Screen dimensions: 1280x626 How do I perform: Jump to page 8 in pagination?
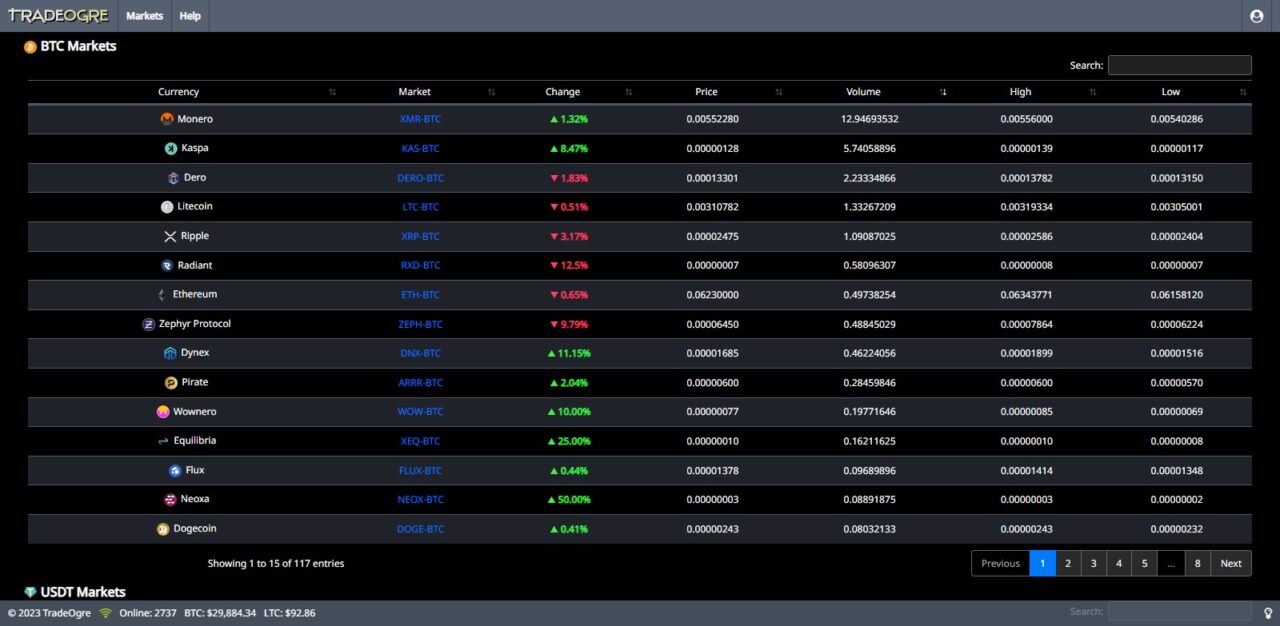(x=1197, y=564)
